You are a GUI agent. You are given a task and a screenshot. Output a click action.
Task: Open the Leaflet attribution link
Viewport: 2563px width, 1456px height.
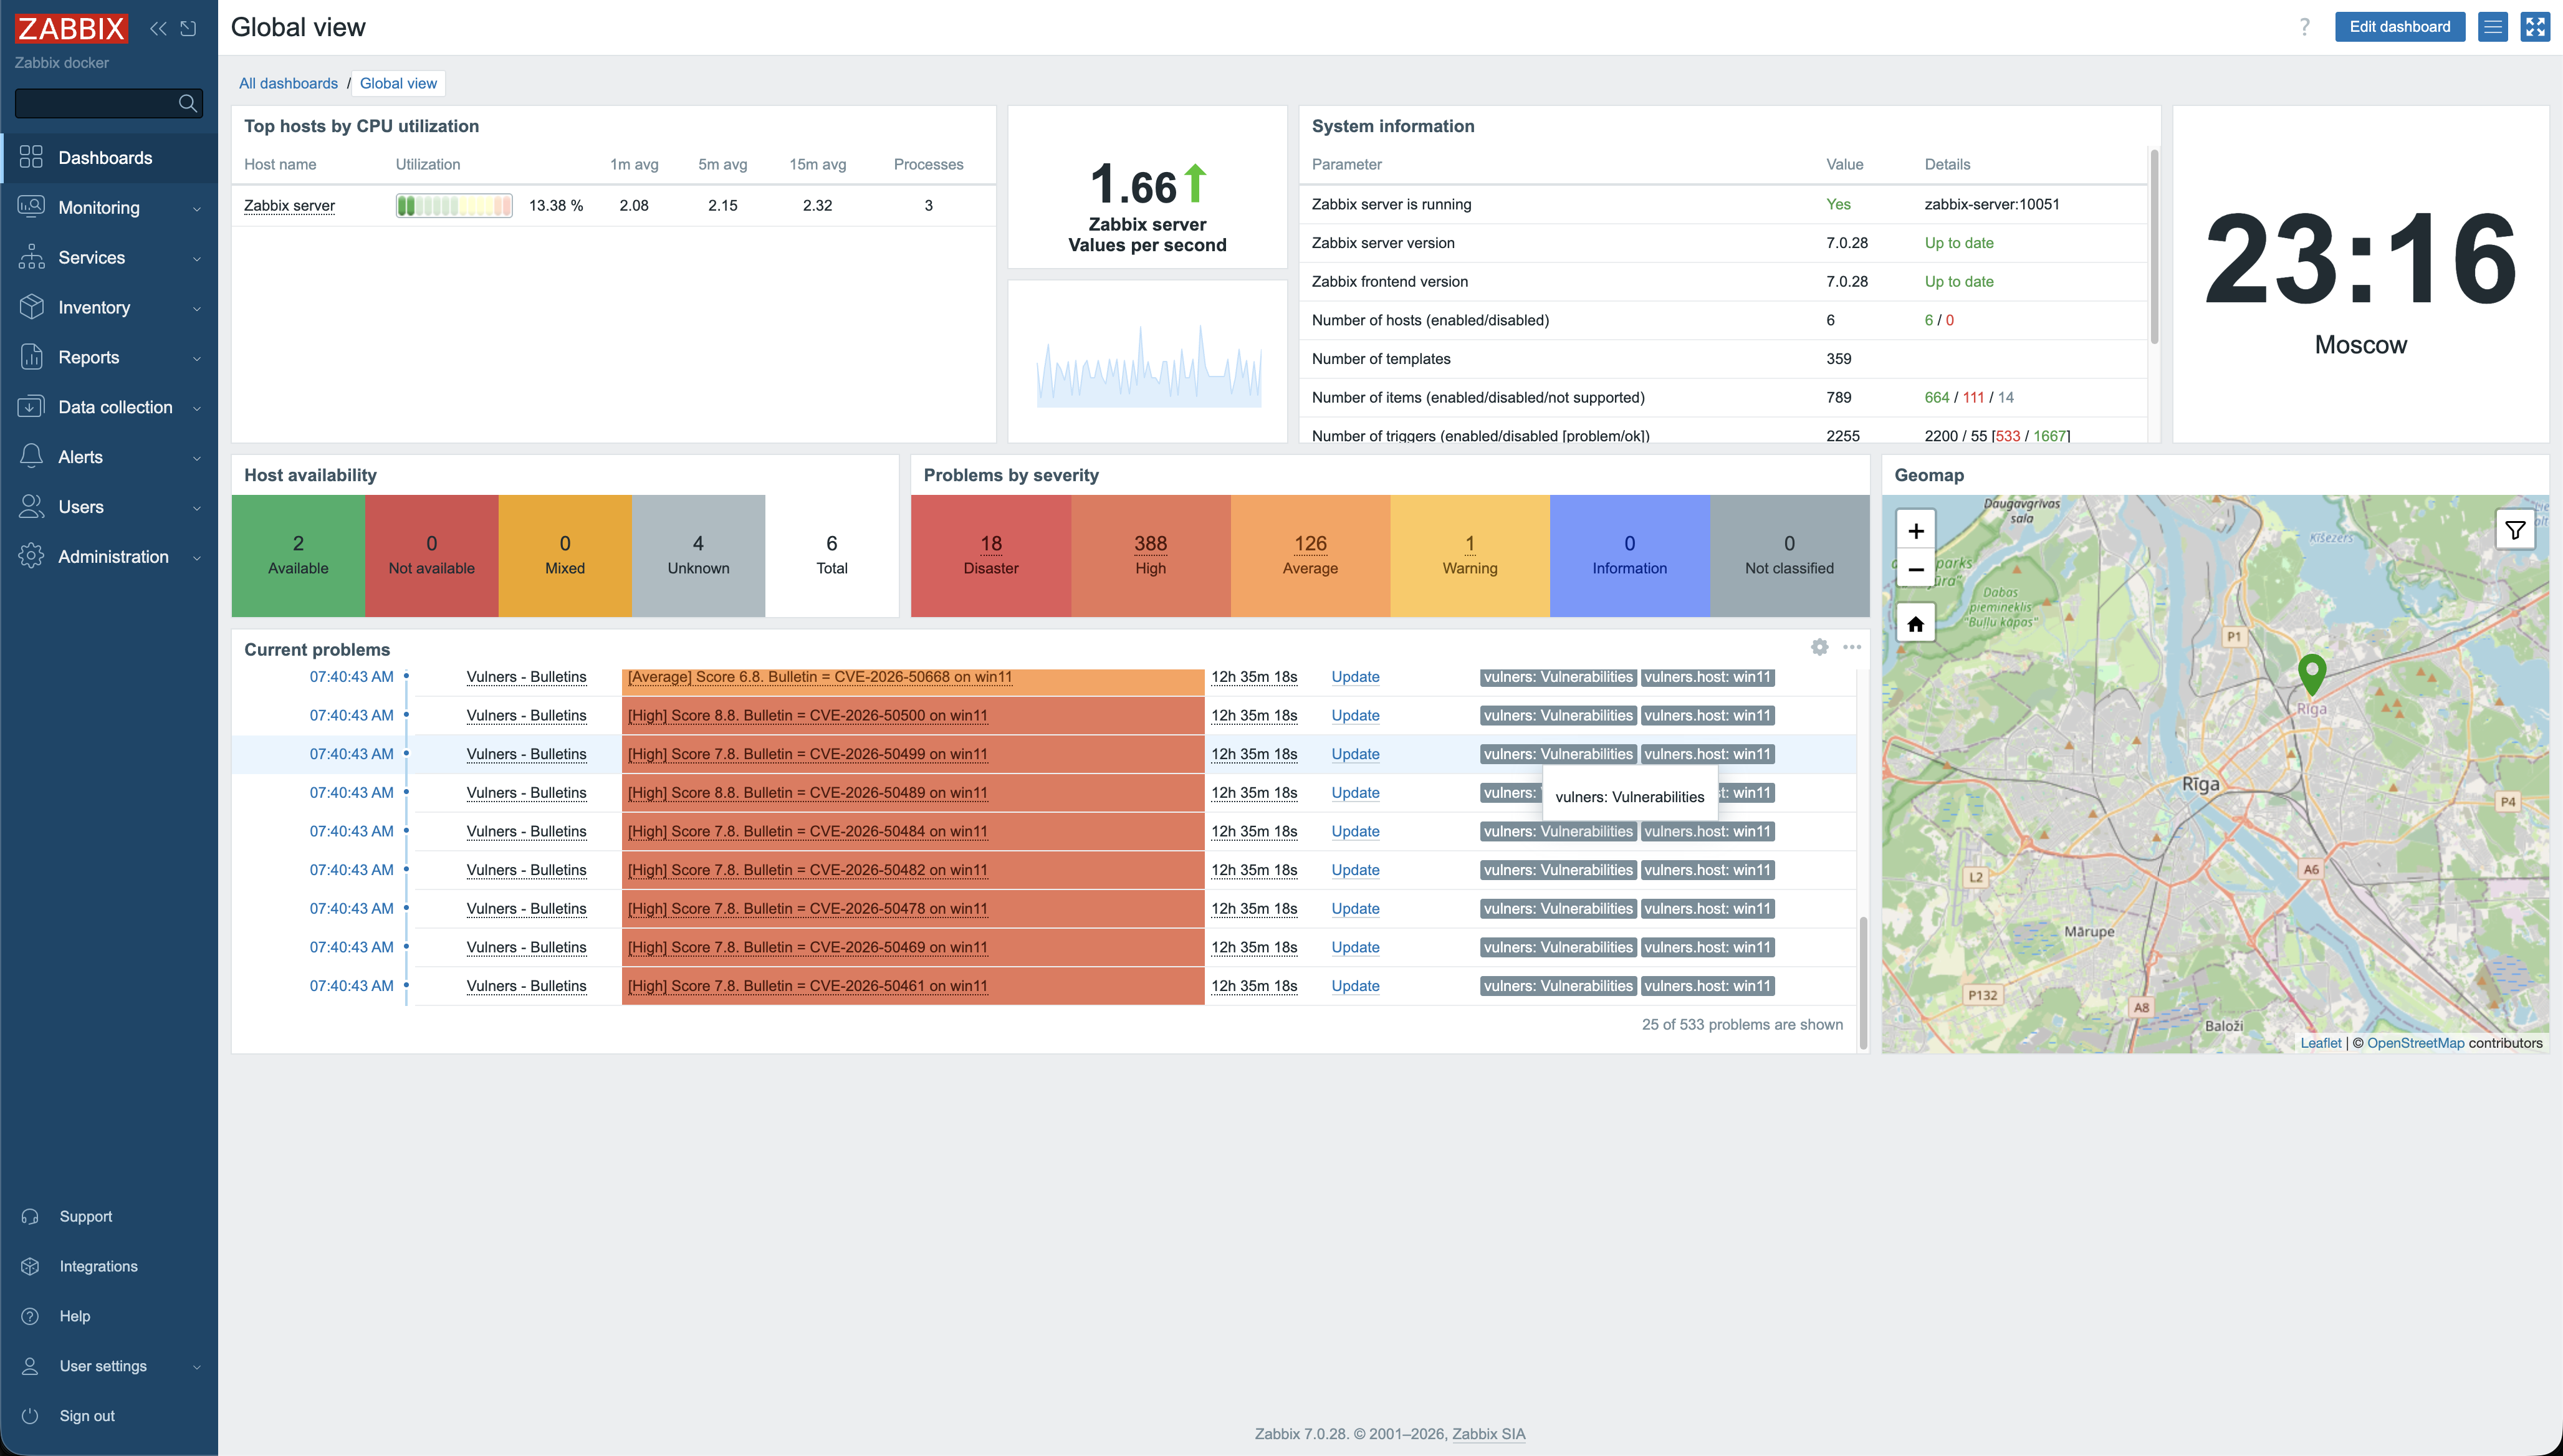point(2320,1043)
